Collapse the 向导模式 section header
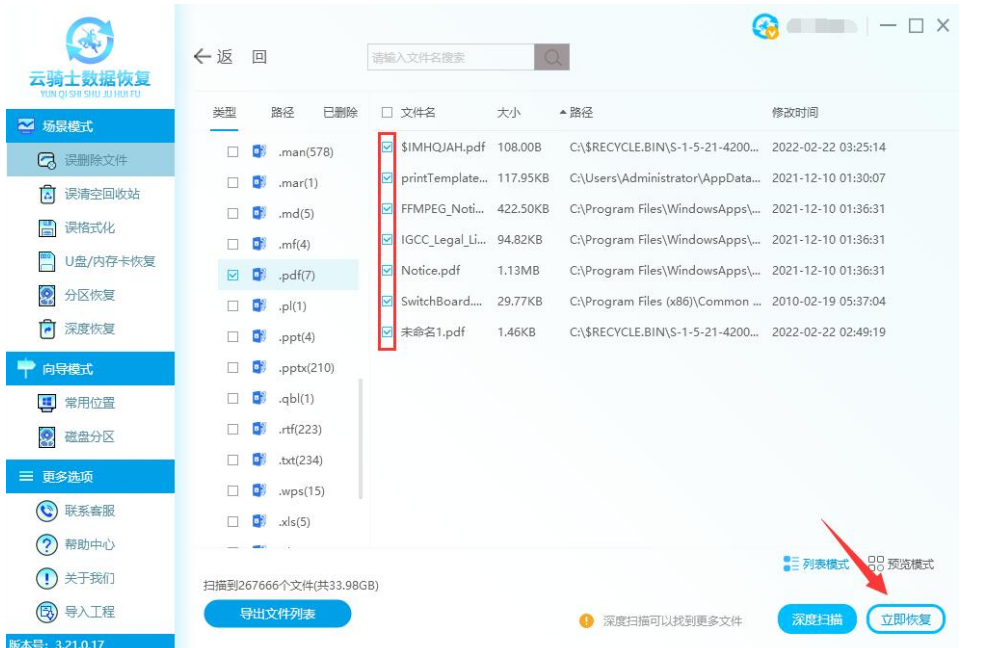1003x648 pixels. pos(87,369)
